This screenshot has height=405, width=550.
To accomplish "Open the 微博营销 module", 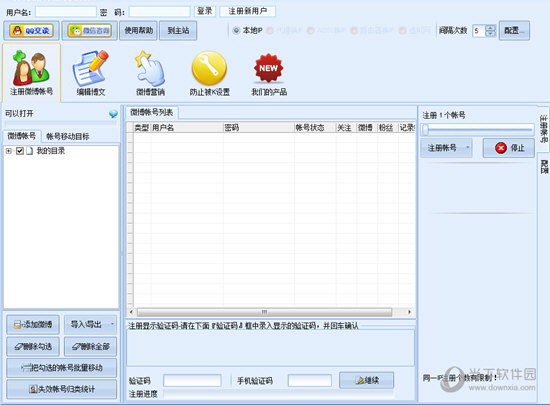I will click(x=150, y=74).
